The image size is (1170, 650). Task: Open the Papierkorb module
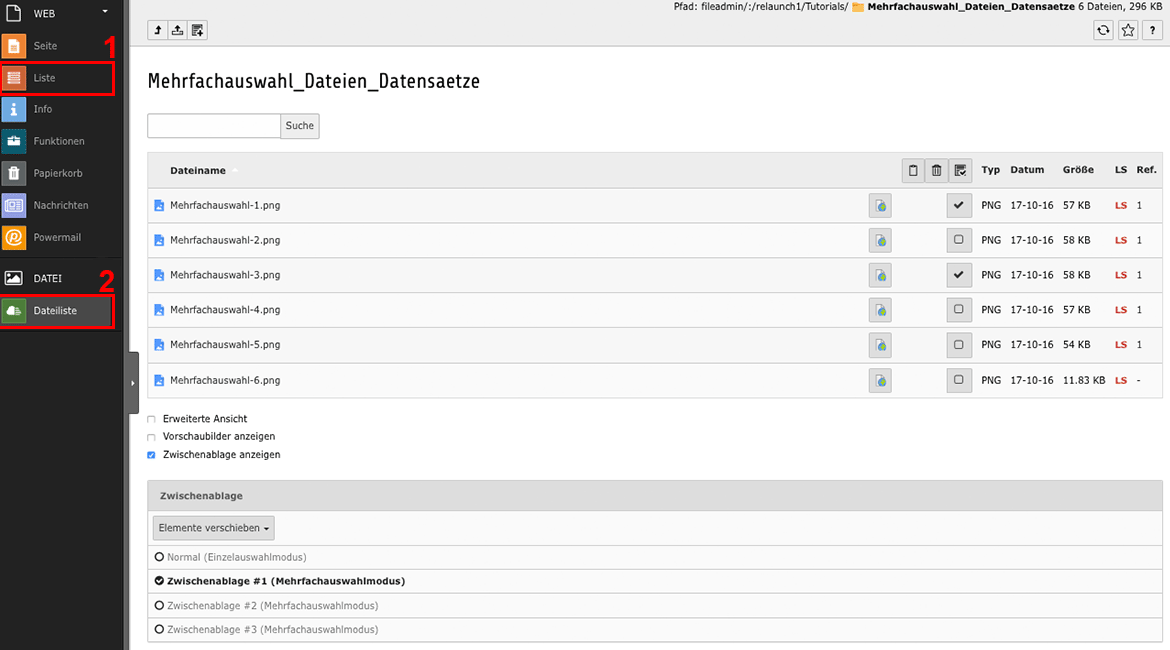pos(57,173)
